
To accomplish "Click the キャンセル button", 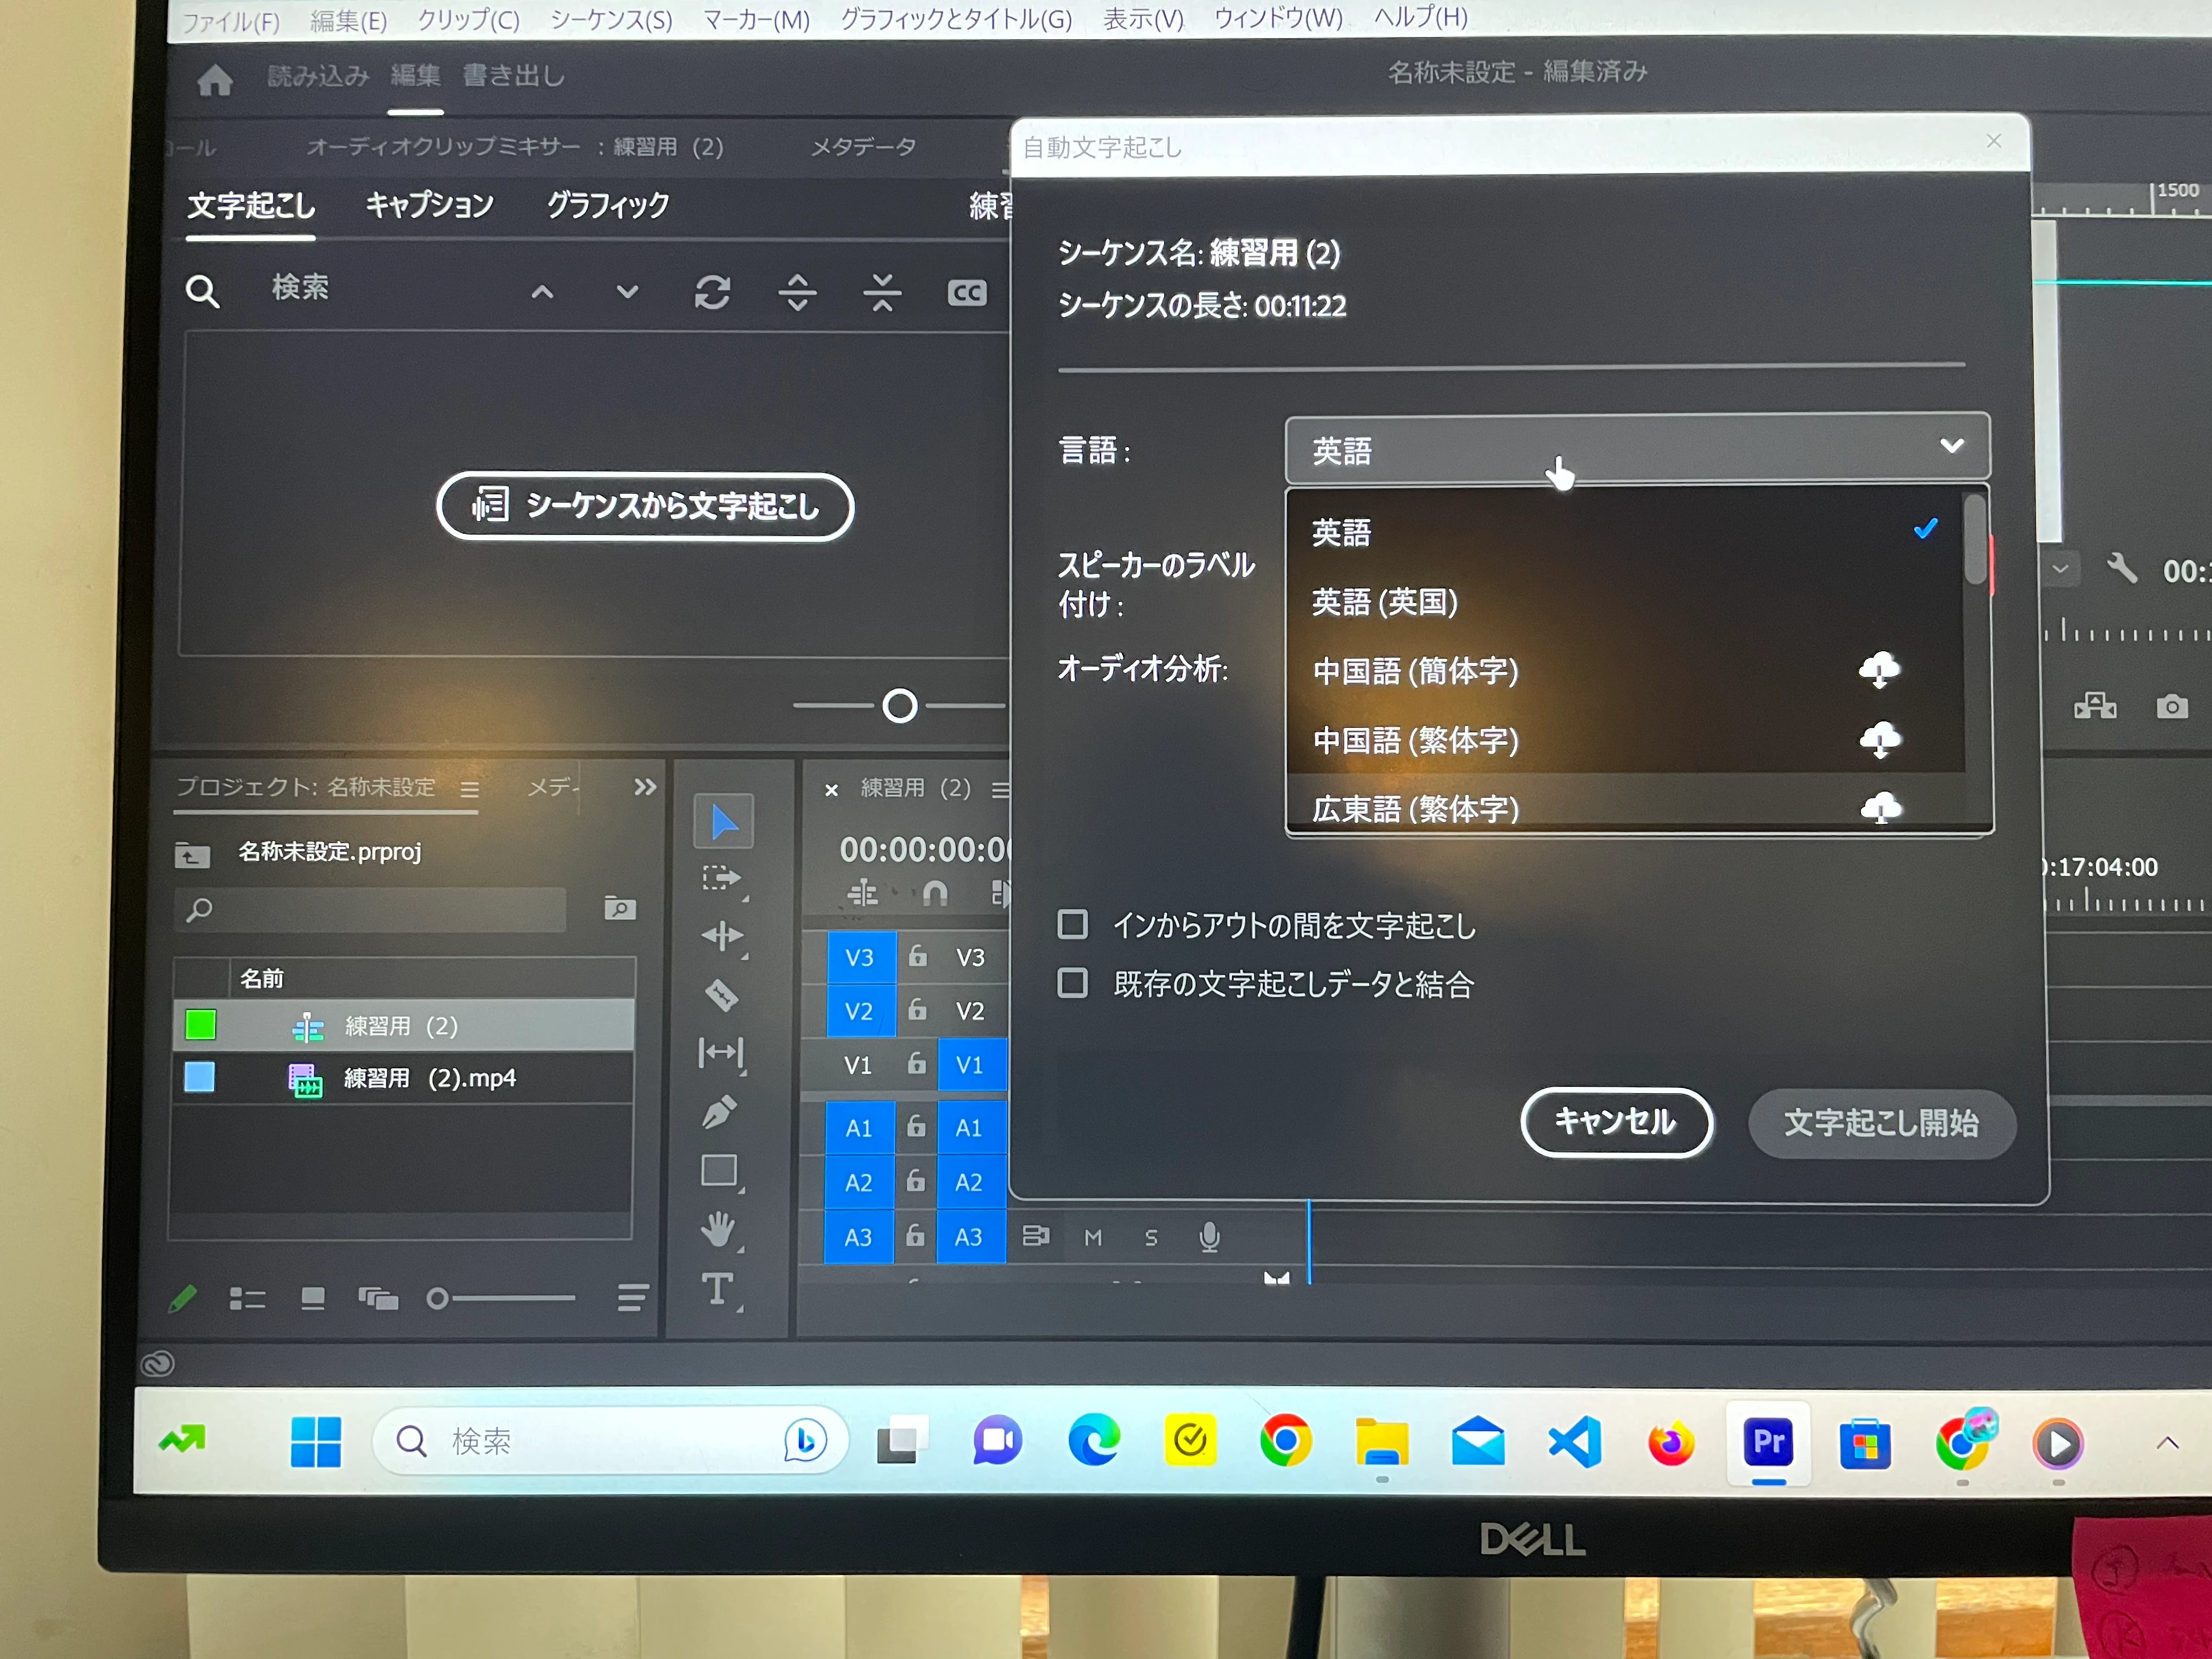I will 1615,1121.
